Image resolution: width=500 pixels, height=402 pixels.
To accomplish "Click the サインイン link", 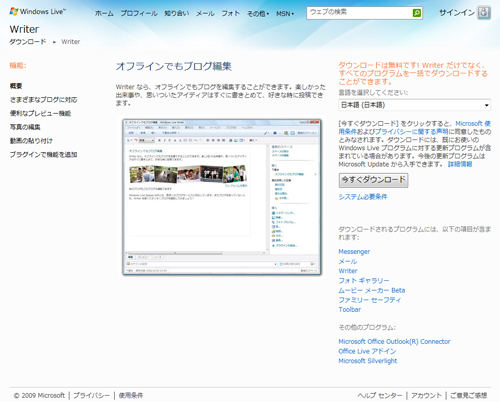I will [457, 13].
